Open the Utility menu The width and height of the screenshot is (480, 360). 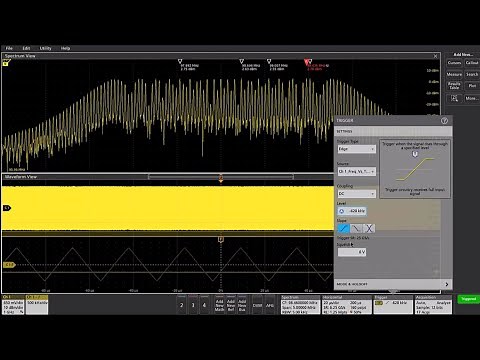coord(46,48)
